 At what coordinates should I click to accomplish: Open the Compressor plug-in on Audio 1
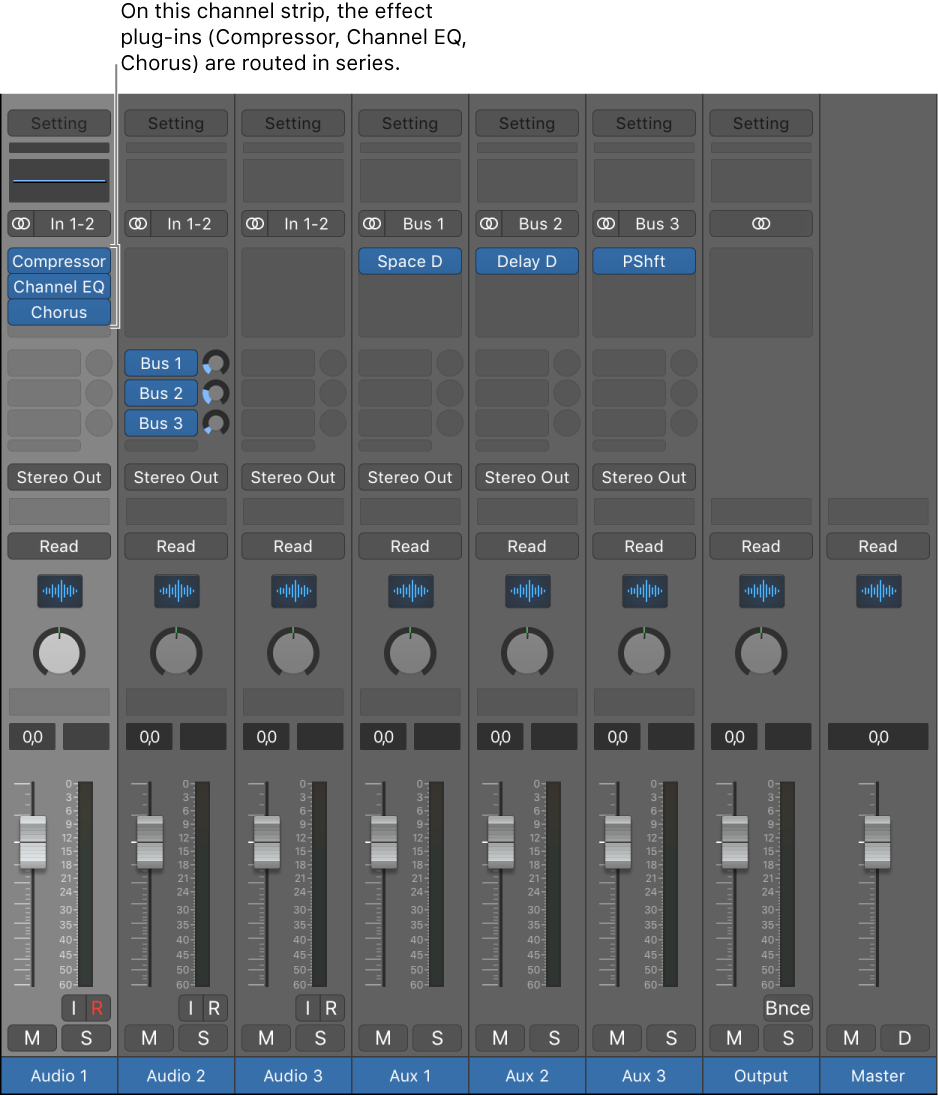pos(58,261)
